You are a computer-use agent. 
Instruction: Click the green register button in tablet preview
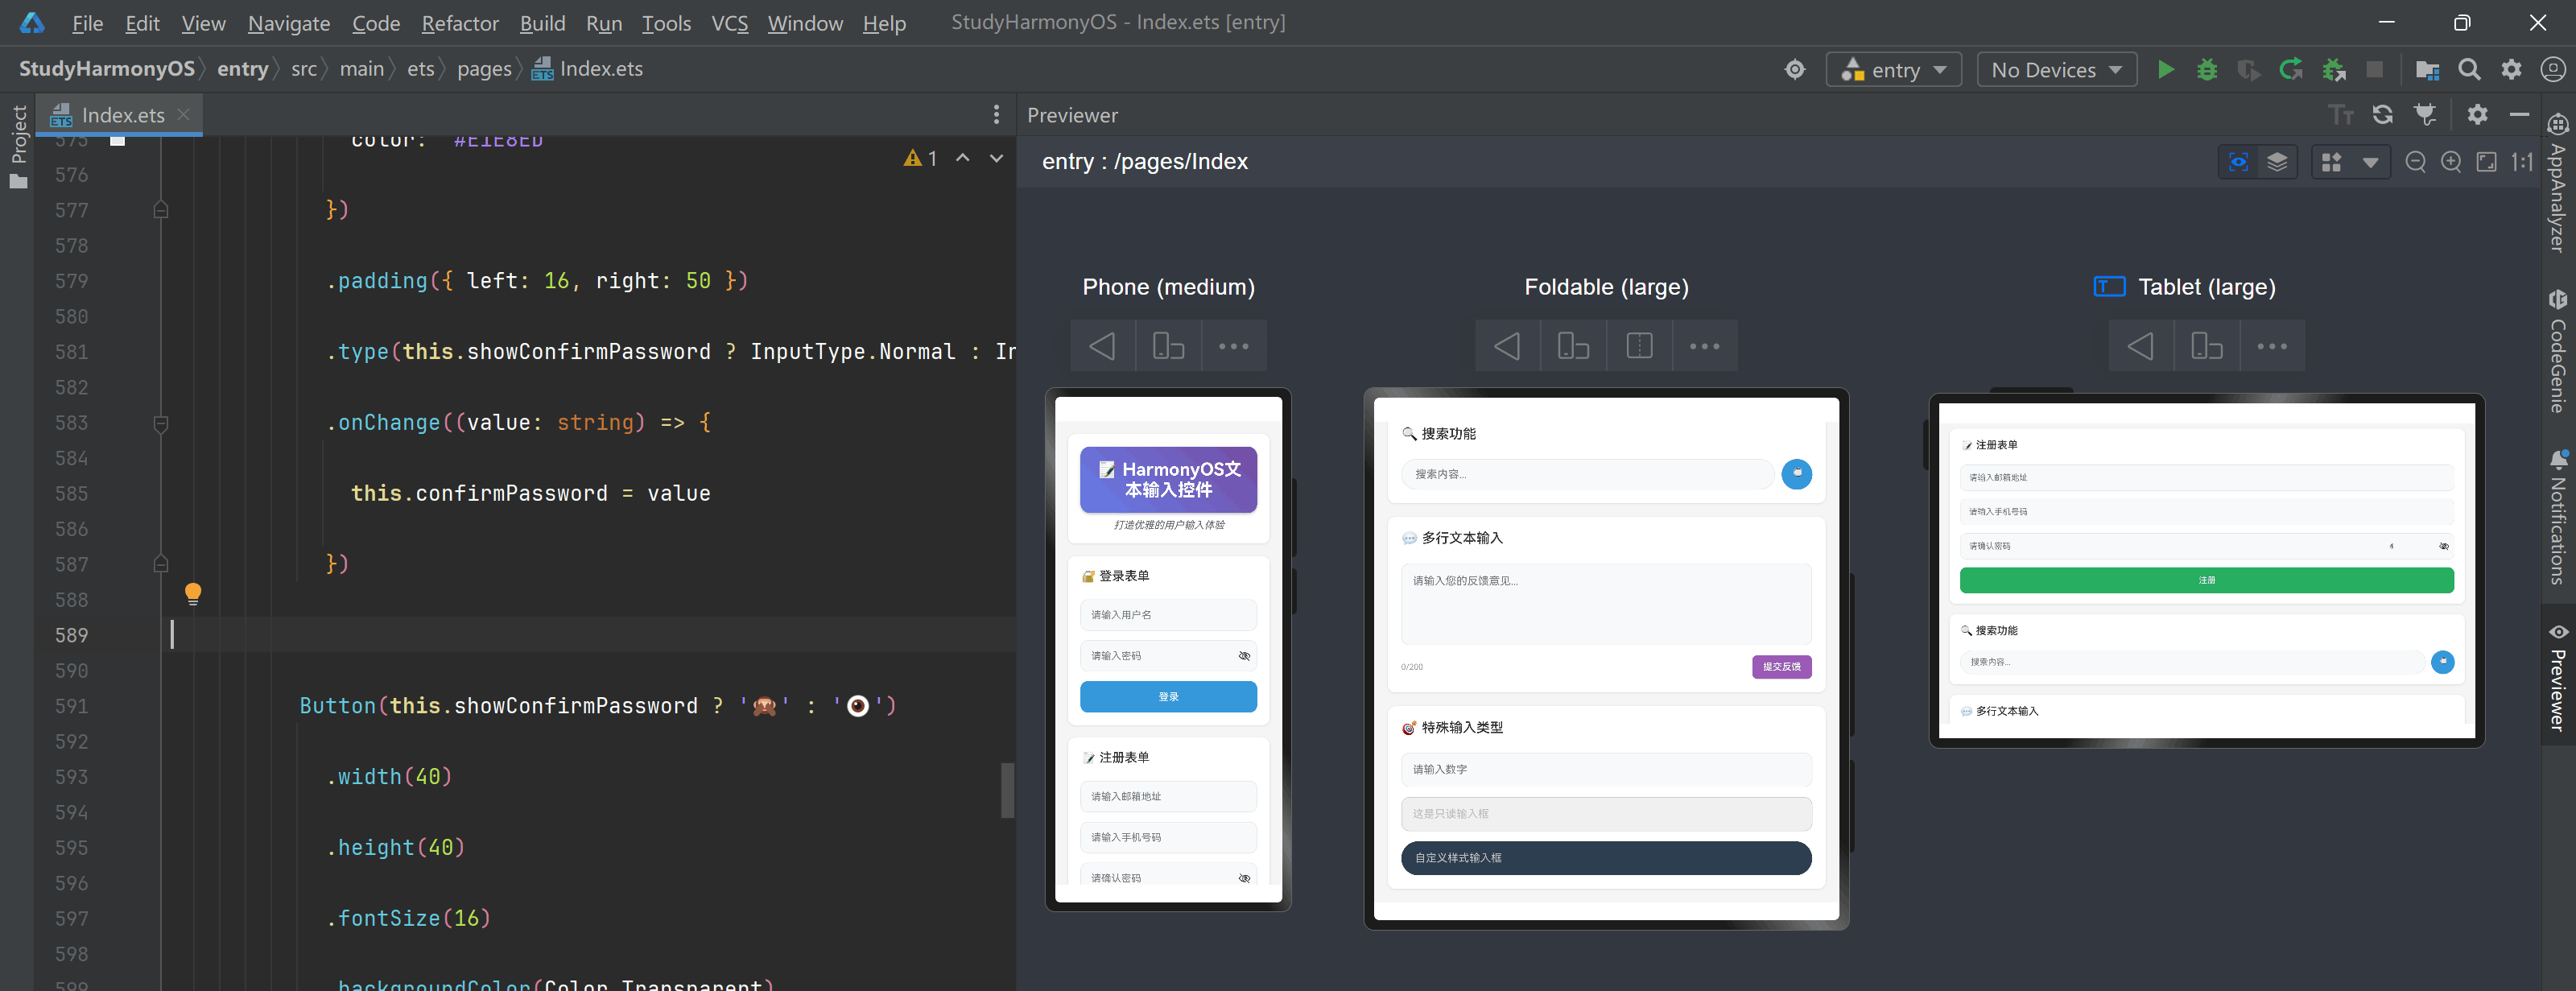tap(2206, 580)
